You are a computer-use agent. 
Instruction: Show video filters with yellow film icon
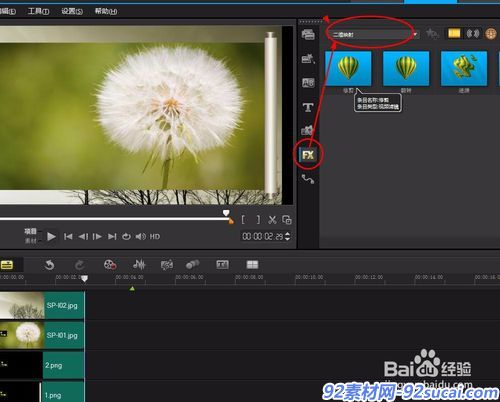(x=454, y=33)
